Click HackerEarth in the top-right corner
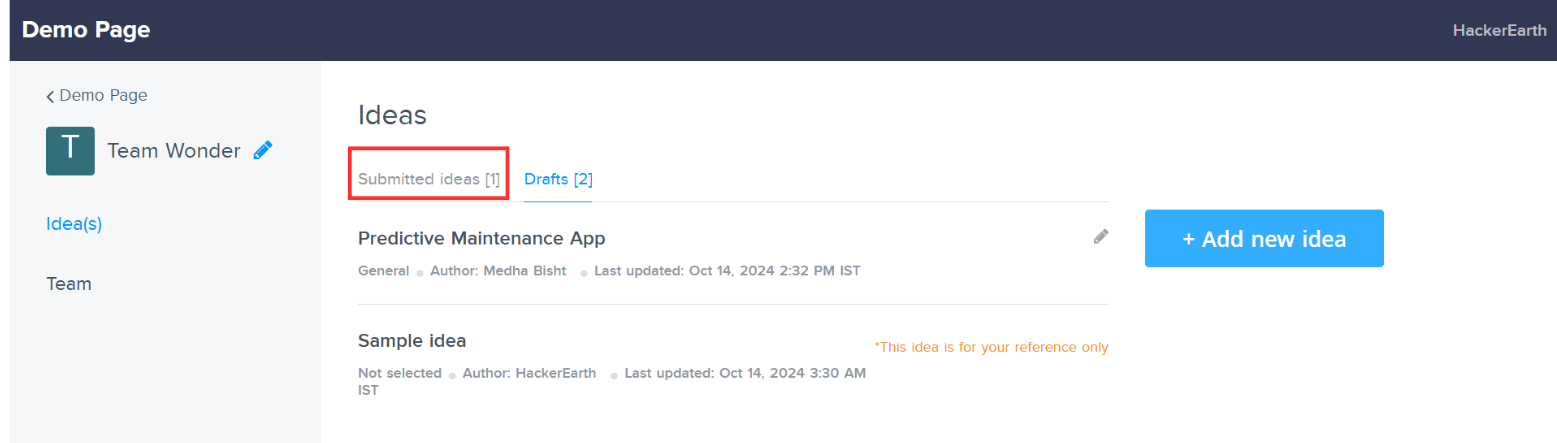This screenshot has width=1557, height=443. pyautogui.click(x=1498, y=31)
